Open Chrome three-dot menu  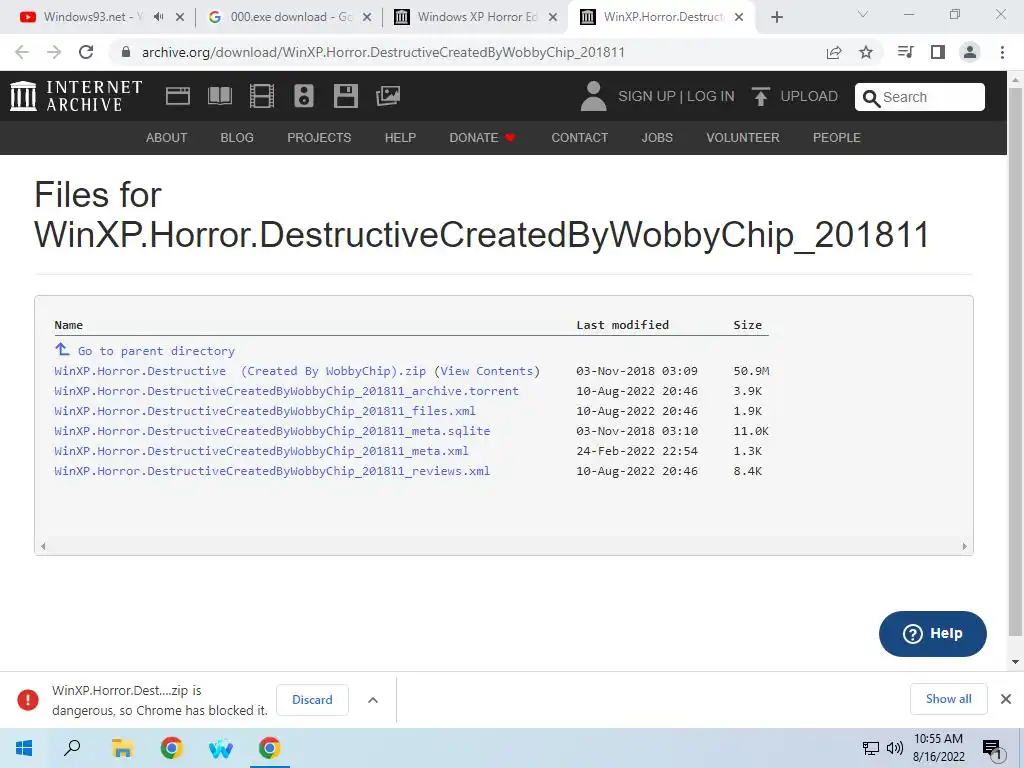pos(1002,52)
